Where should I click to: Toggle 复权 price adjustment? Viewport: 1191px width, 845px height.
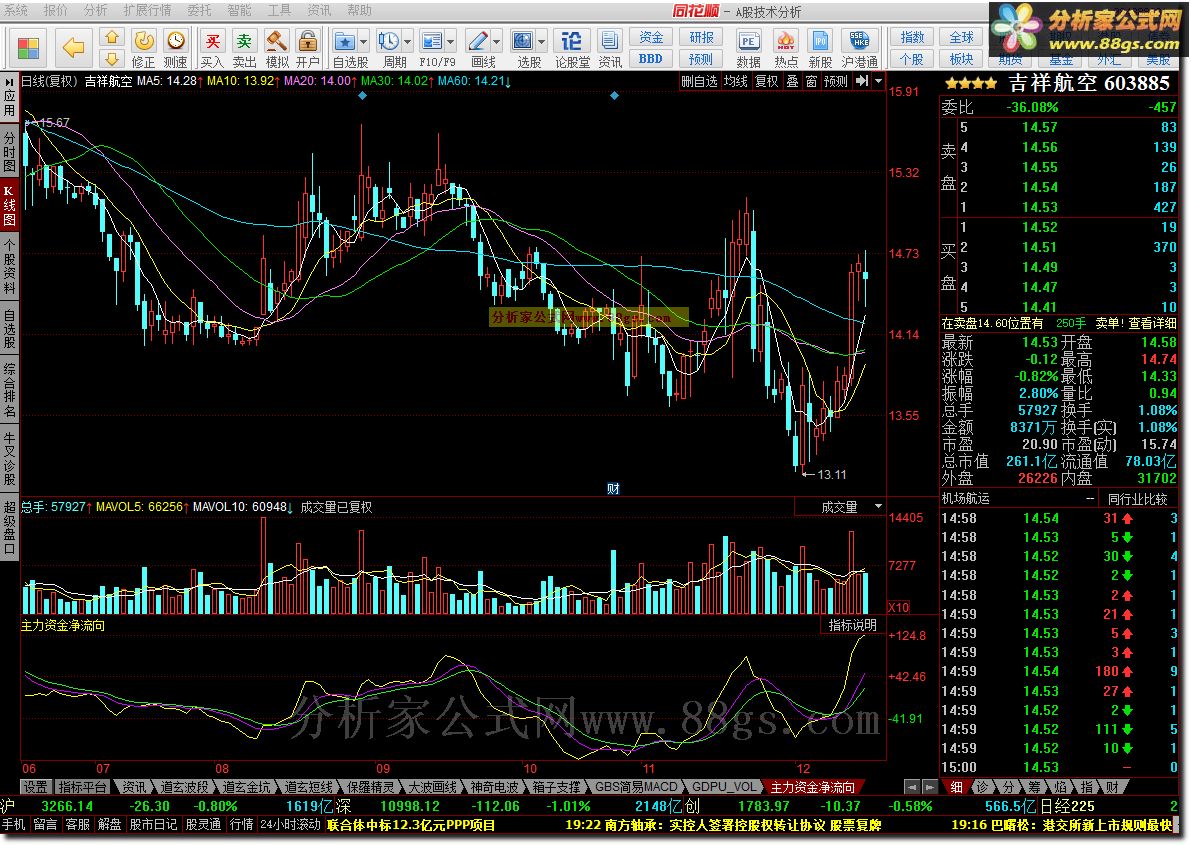click(x=766, y=81)
